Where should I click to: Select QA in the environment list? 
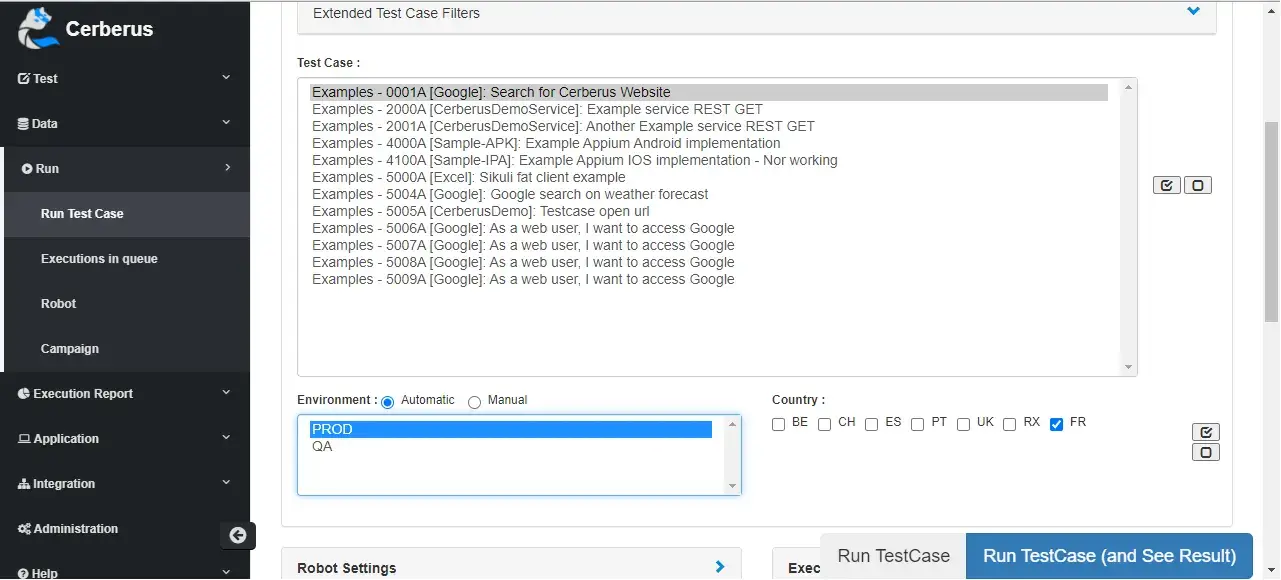point(322,446)
